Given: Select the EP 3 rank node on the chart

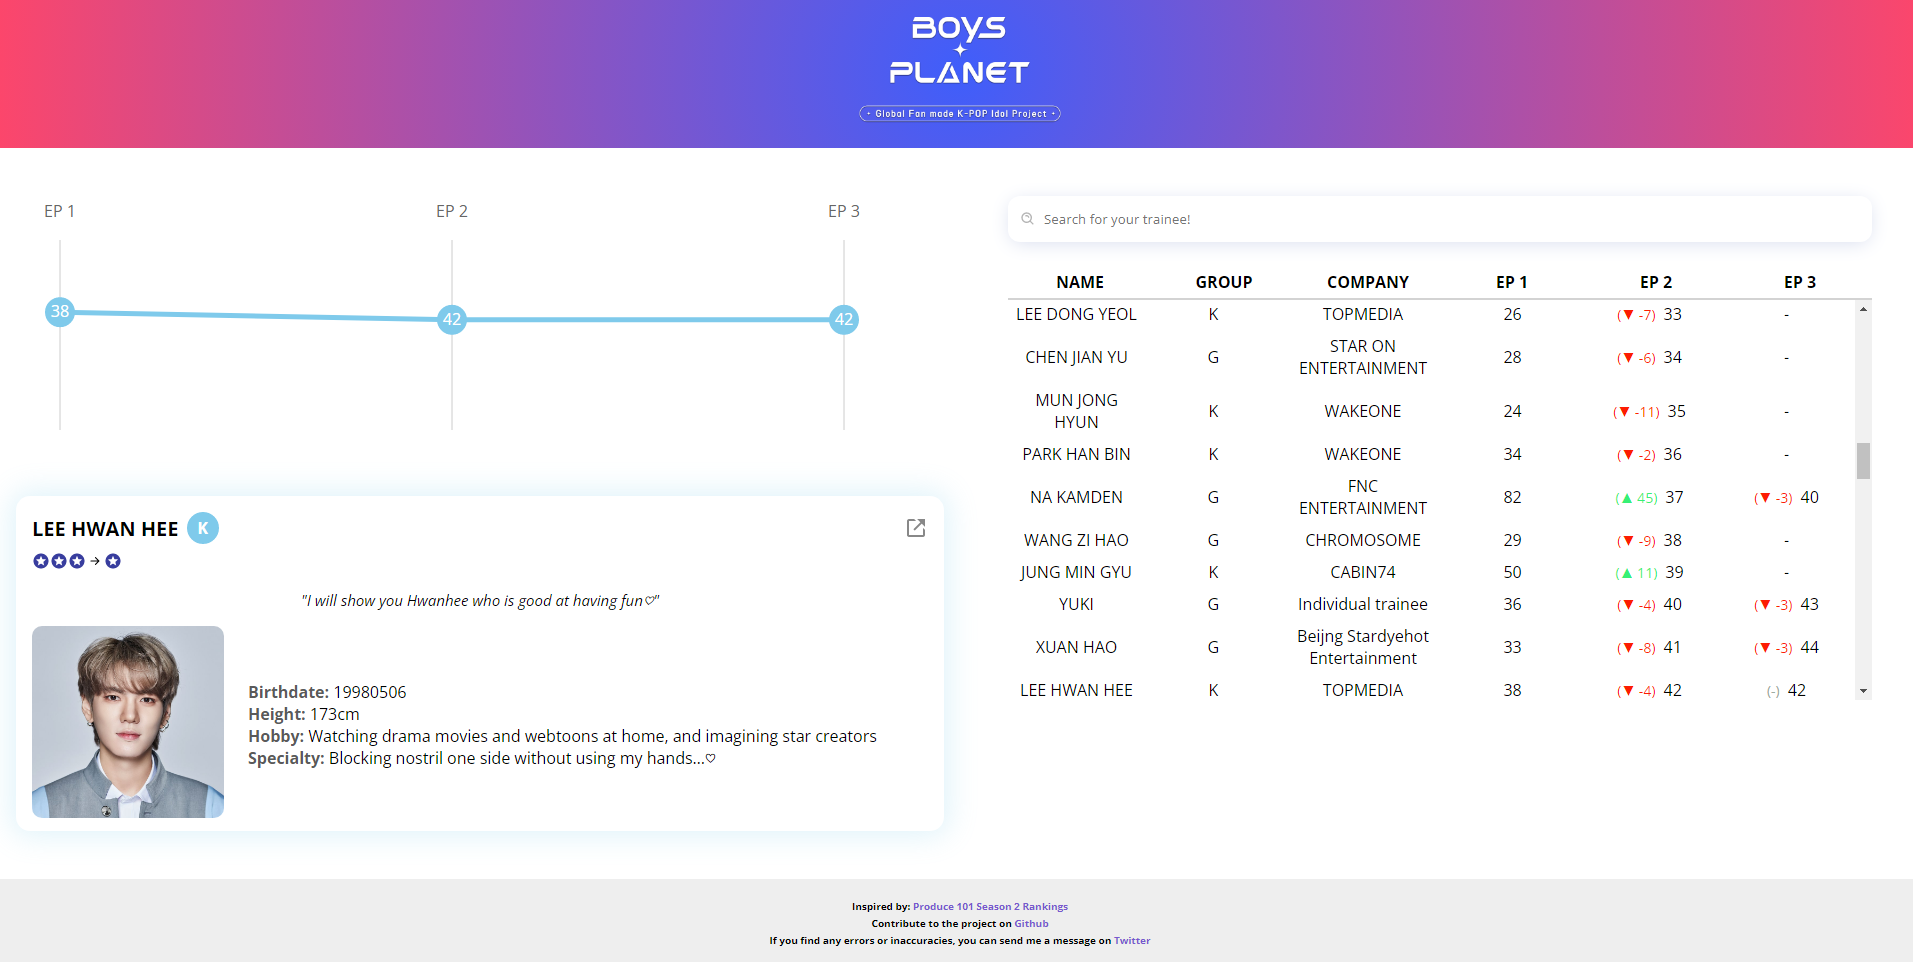Looking at the screenshot, I should [844, 320].
